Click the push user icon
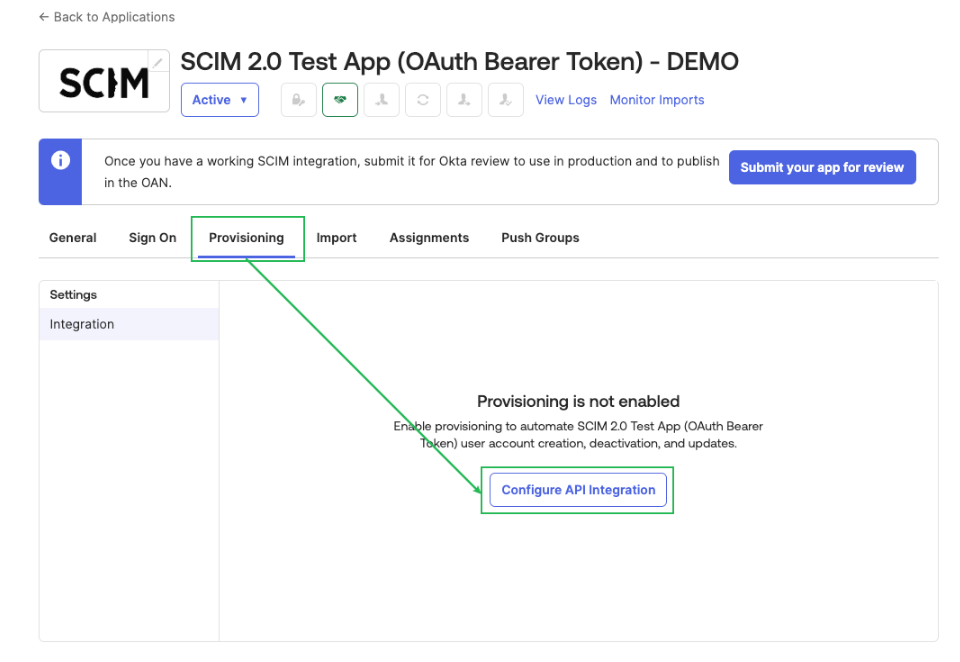Viewport: 960px width, 662px height. 464,100
